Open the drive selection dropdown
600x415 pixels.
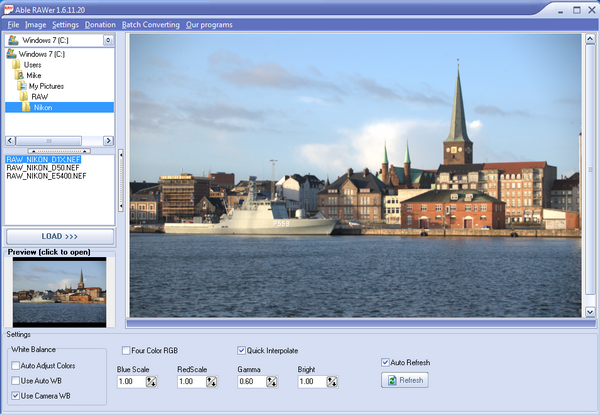tap(110, 40)
